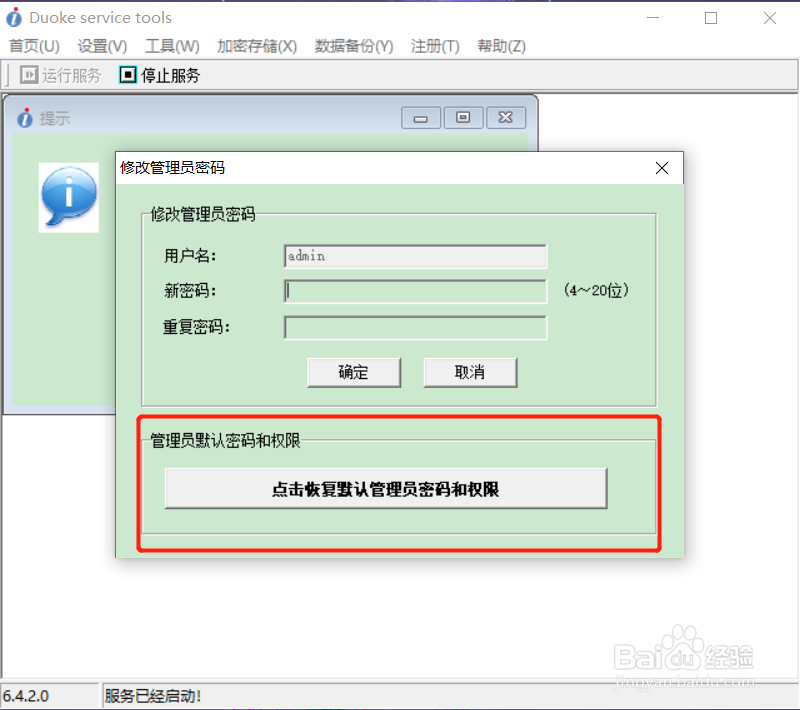Screen dimensions: 800x710
Task: Maximize the Duoke service tools window
Action: tap(711, 18)
